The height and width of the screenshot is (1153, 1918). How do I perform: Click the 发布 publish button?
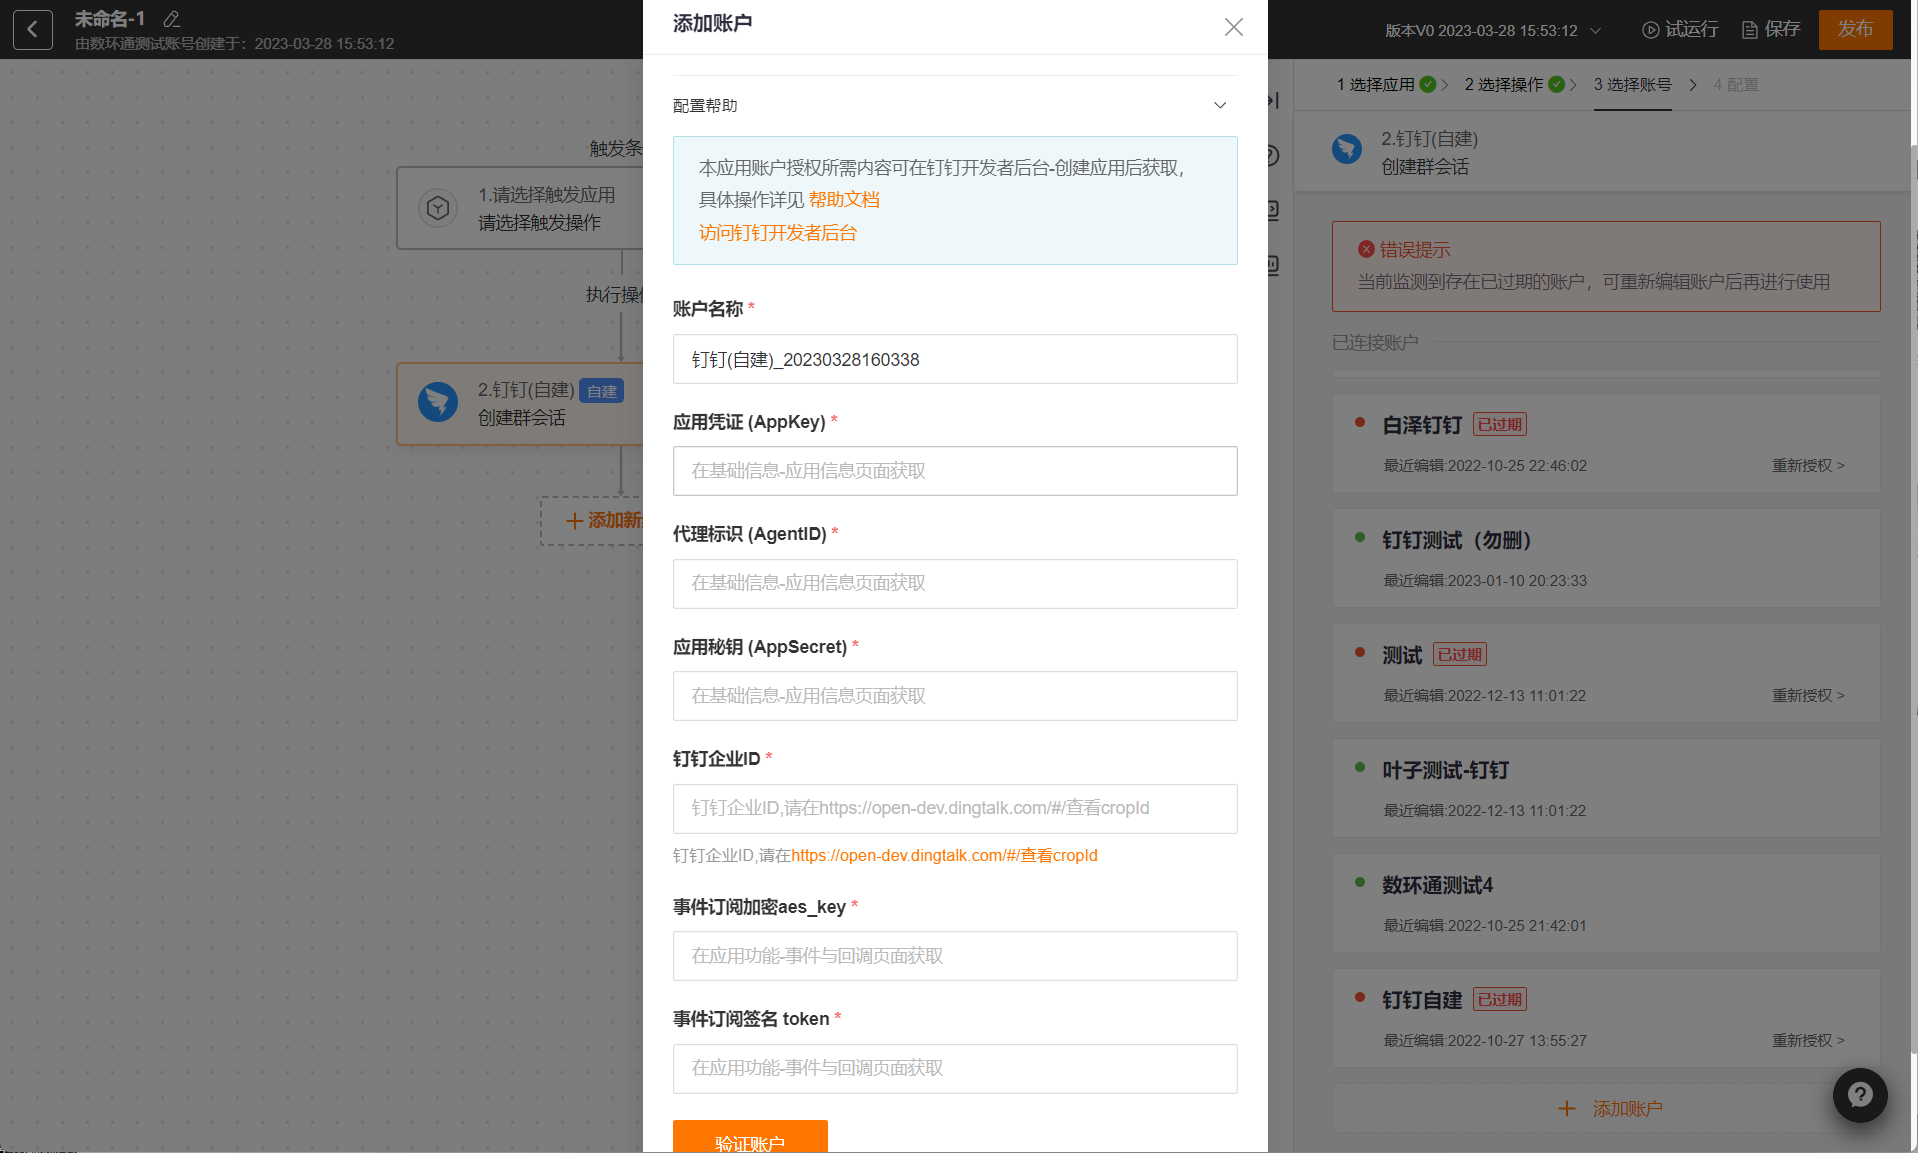coord(1855,30)
